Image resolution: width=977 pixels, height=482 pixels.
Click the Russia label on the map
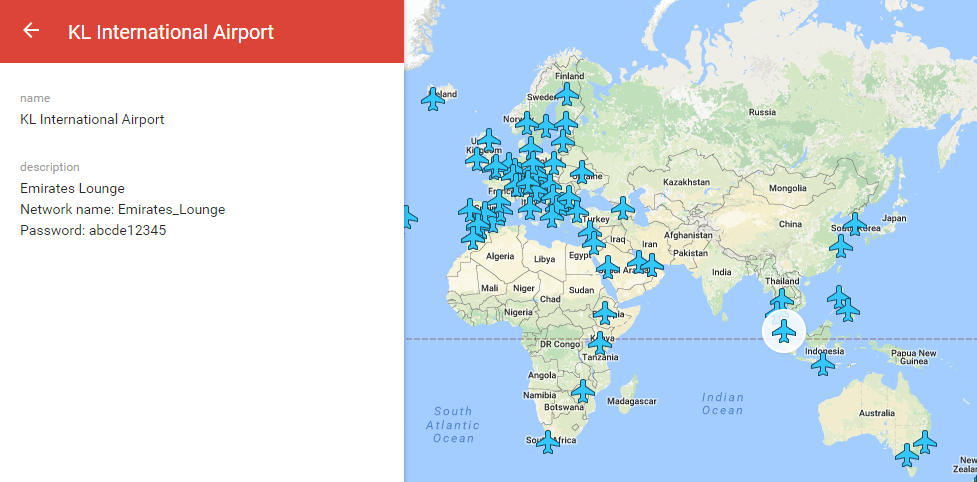(x=762, y=112)
